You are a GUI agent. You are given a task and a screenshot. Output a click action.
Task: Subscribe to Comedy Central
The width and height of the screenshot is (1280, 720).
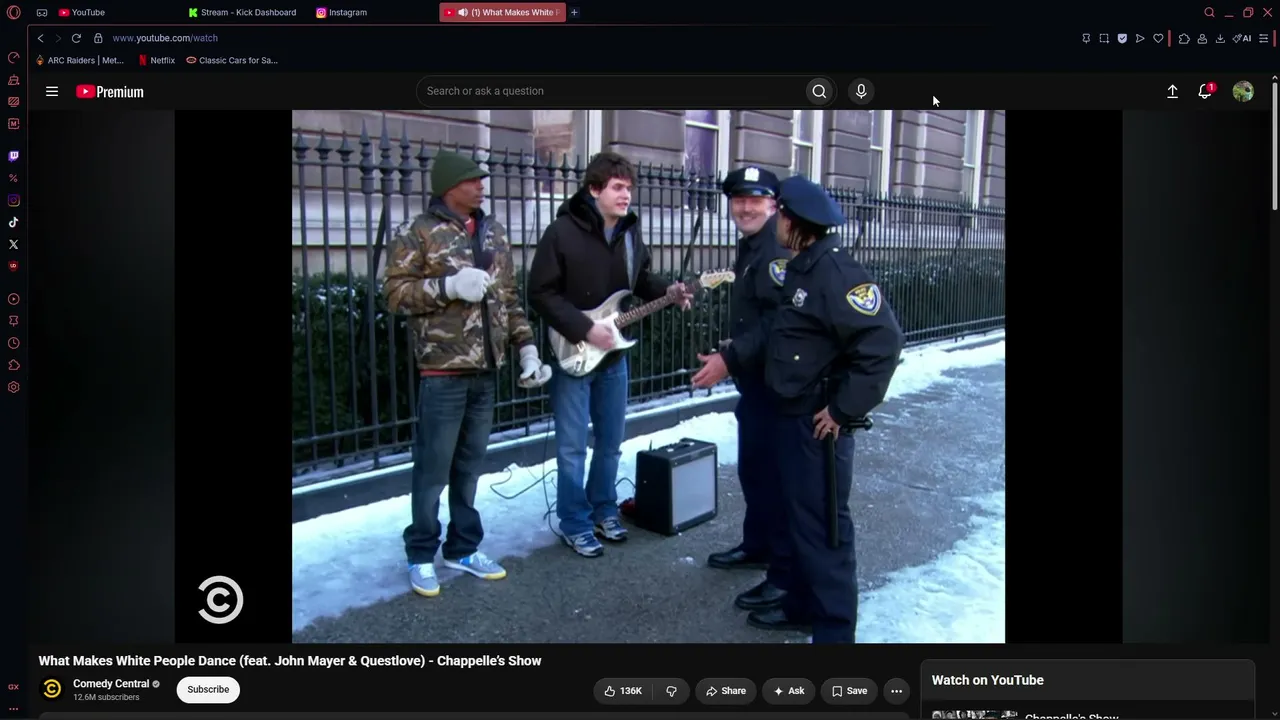click(208, 689)
